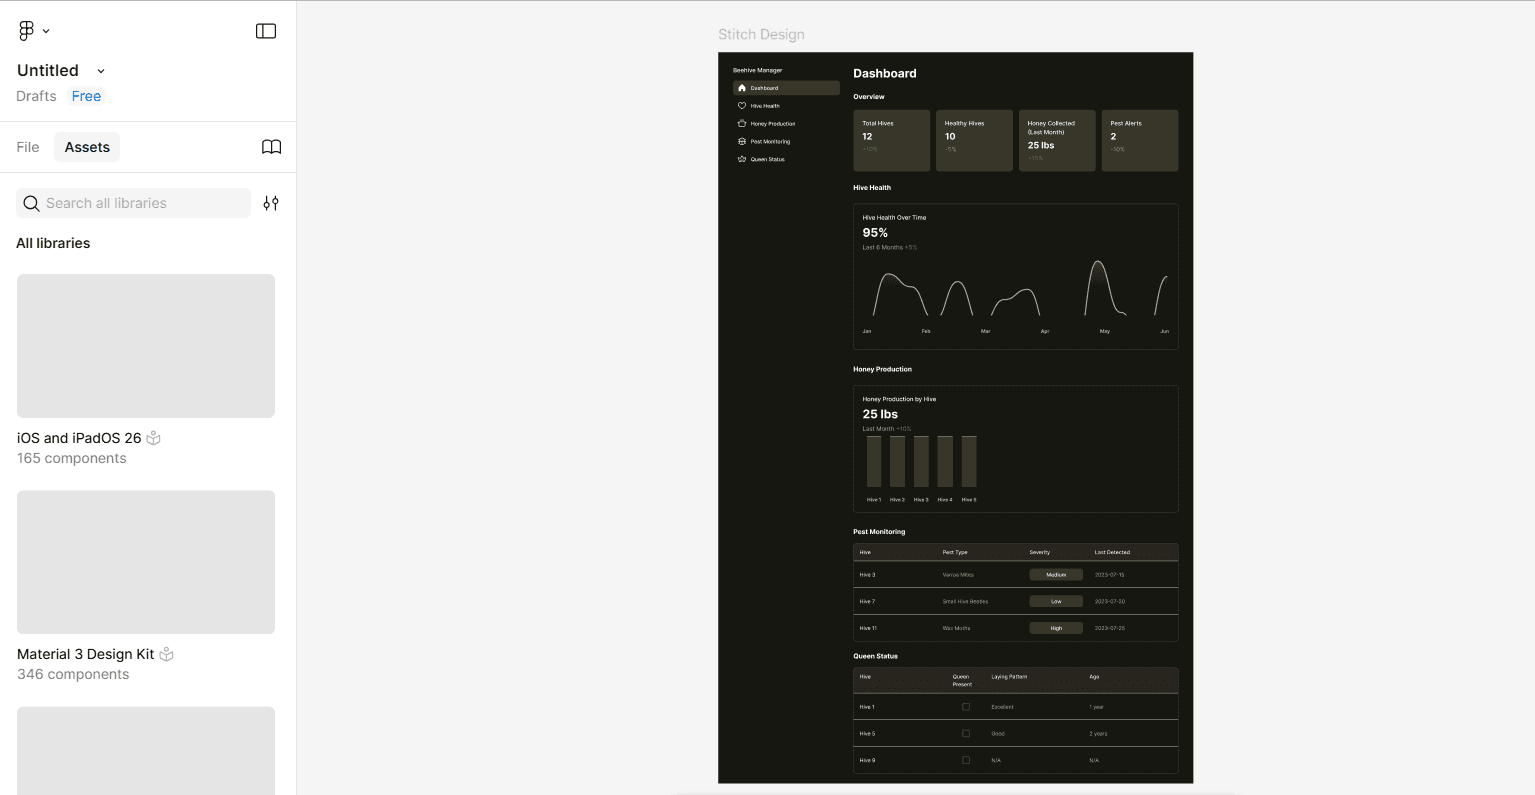Screen dimensions: 1535x795
Task: Open the asset search filter settings icon
Action: pos(271,203)
